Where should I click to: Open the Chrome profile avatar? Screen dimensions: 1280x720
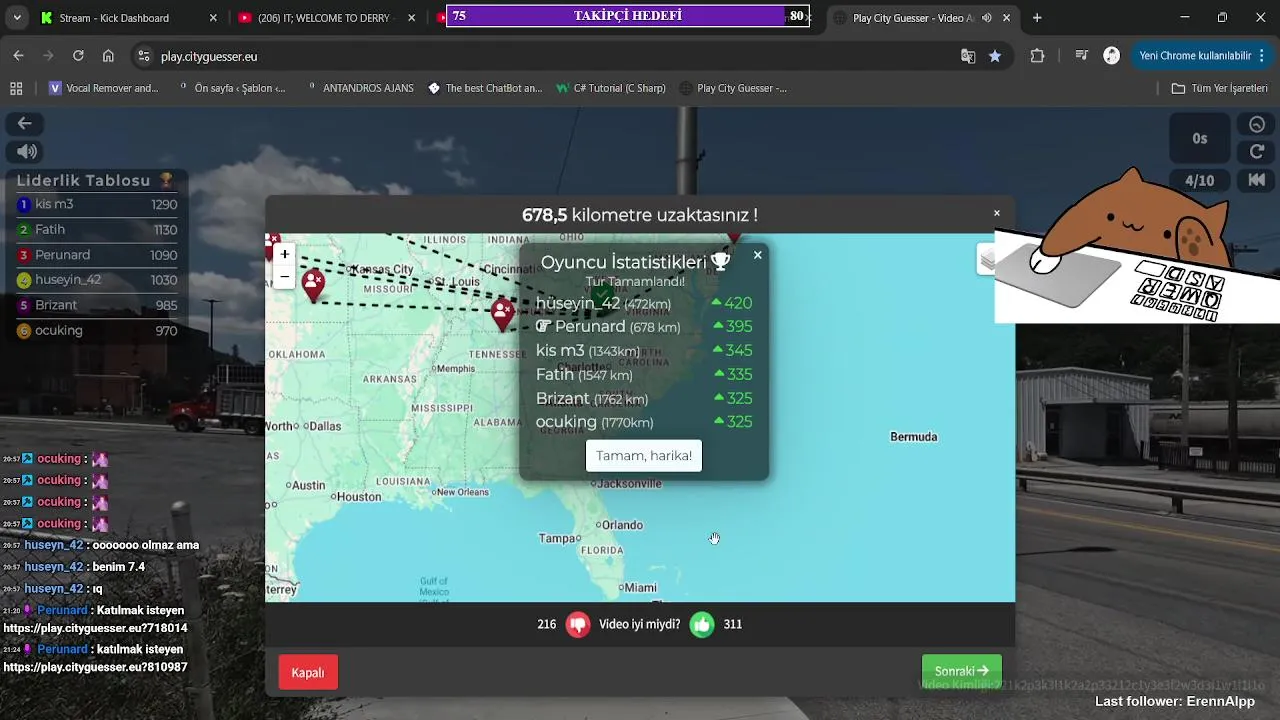(1111, 56)
